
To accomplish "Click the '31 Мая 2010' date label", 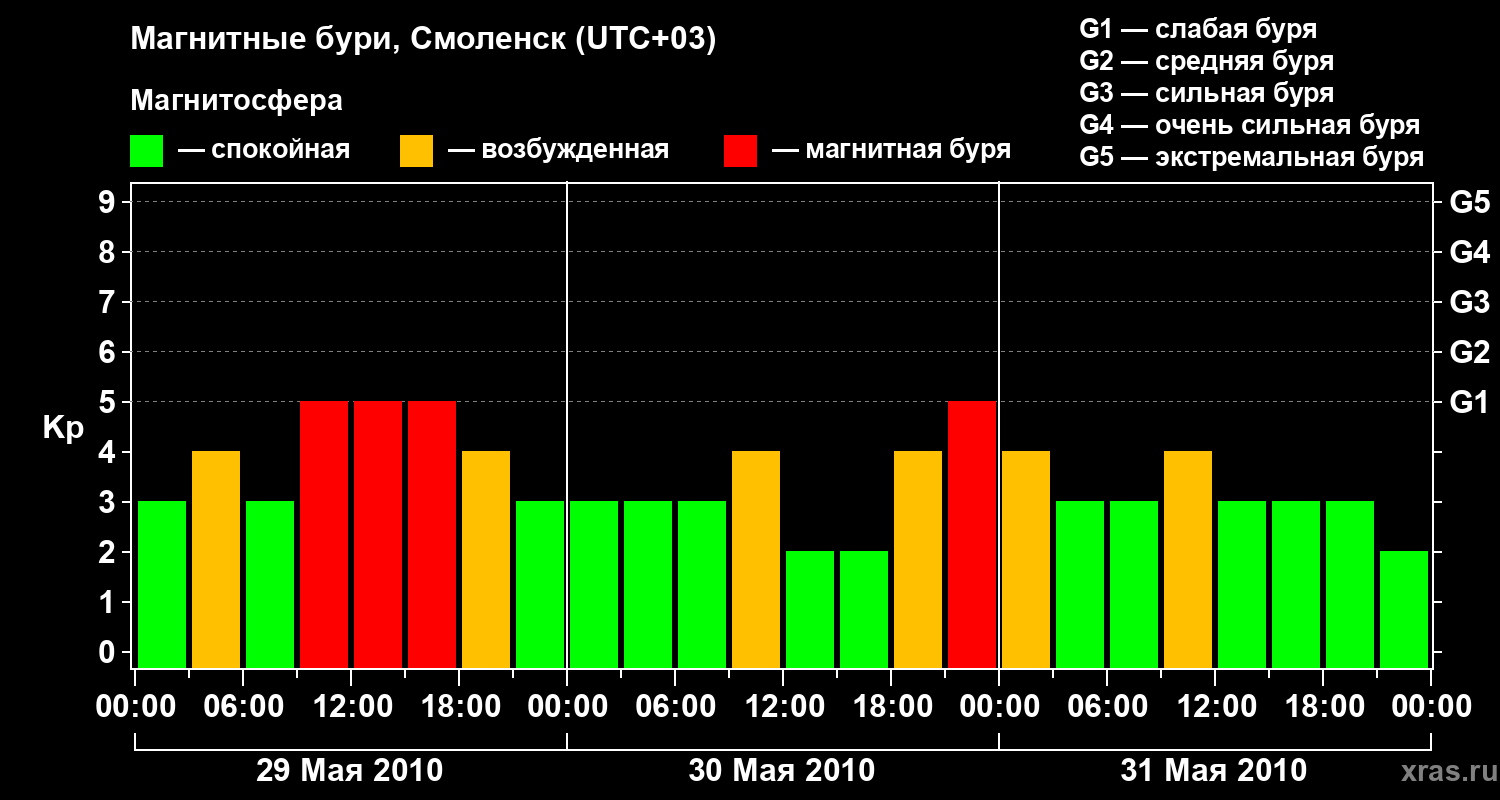I will coord(1214,770).
